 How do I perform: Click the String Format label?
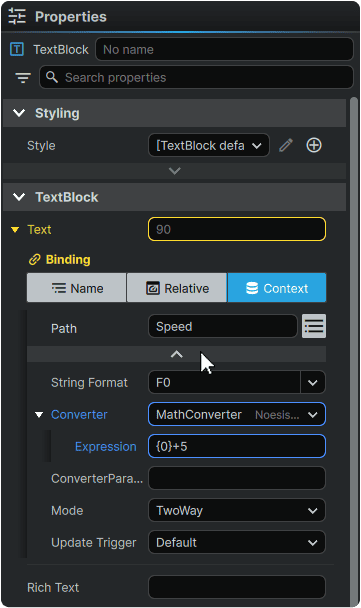coord(89,383)
